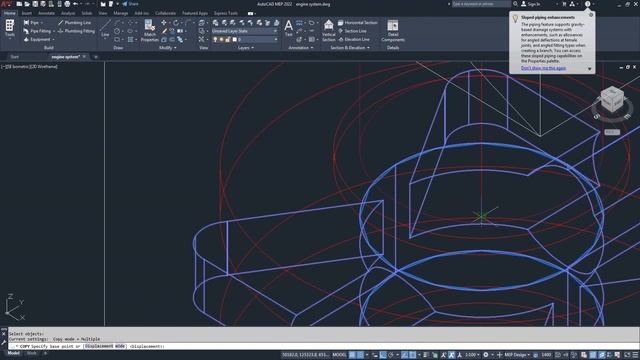Screen dimensions: 640x360
Task: Click the viewport label SE Isometric 2D Wireframe
Action: (30, 67)
